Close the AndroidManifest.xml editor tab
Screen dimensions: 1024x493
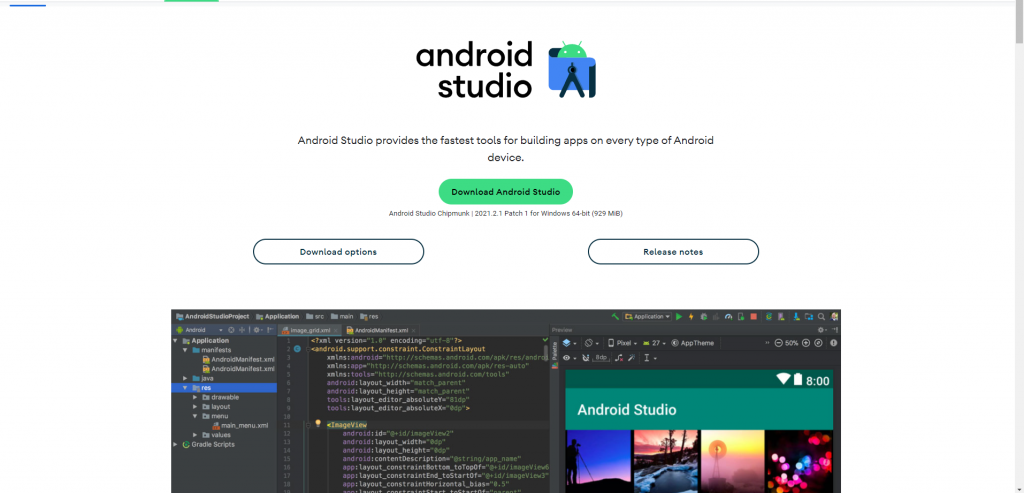[413, 330]
